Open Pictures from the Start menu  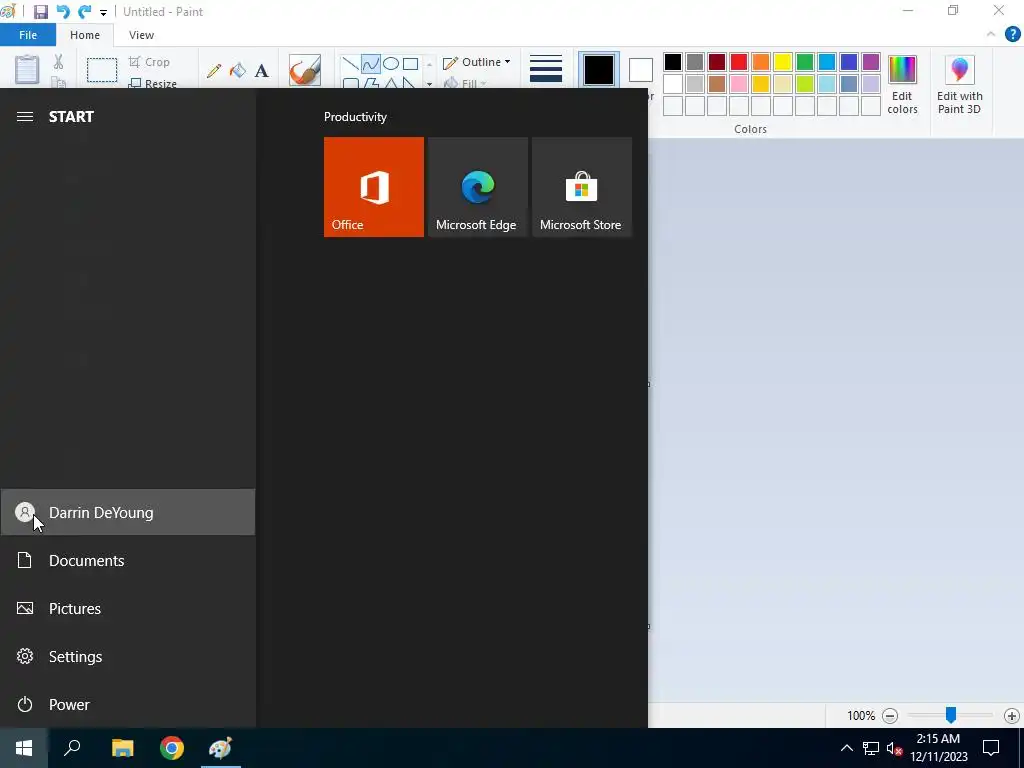[x=127, y=609]
